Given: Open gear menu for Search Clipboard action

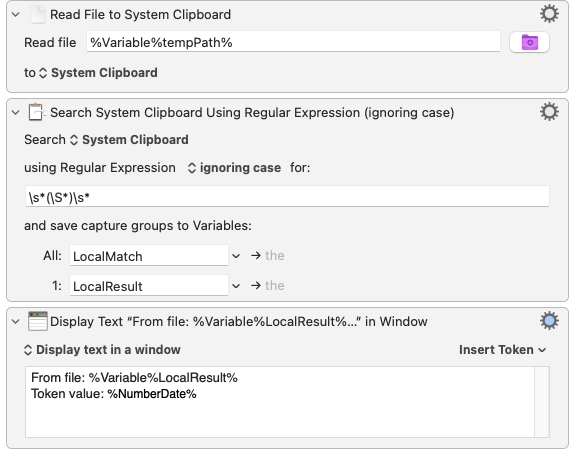Looking at the screenshot, I should [x=549, y=112].
